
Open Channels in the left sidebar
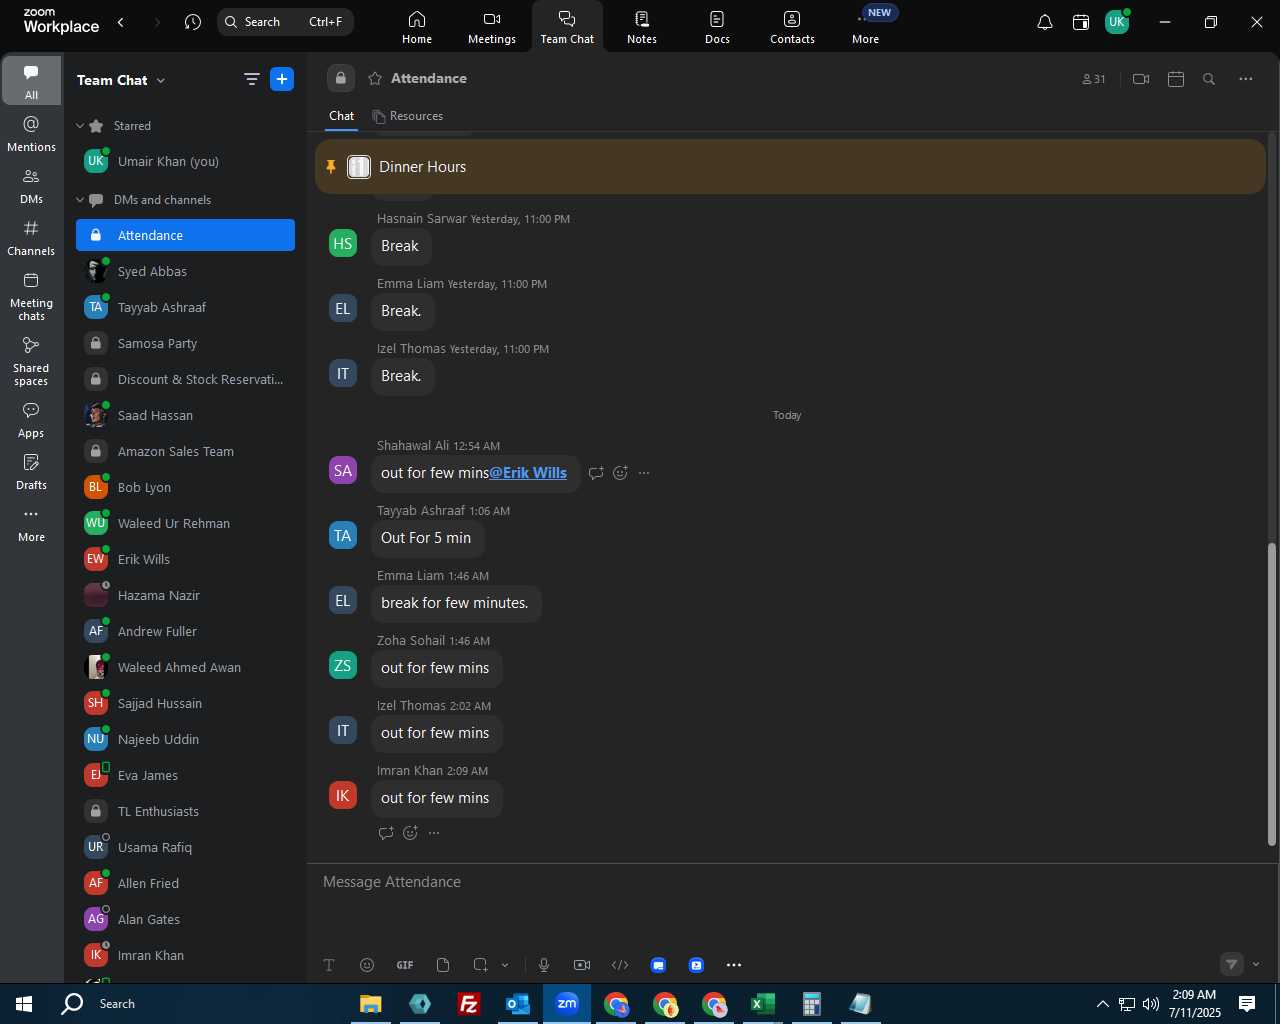pos(31,237)
